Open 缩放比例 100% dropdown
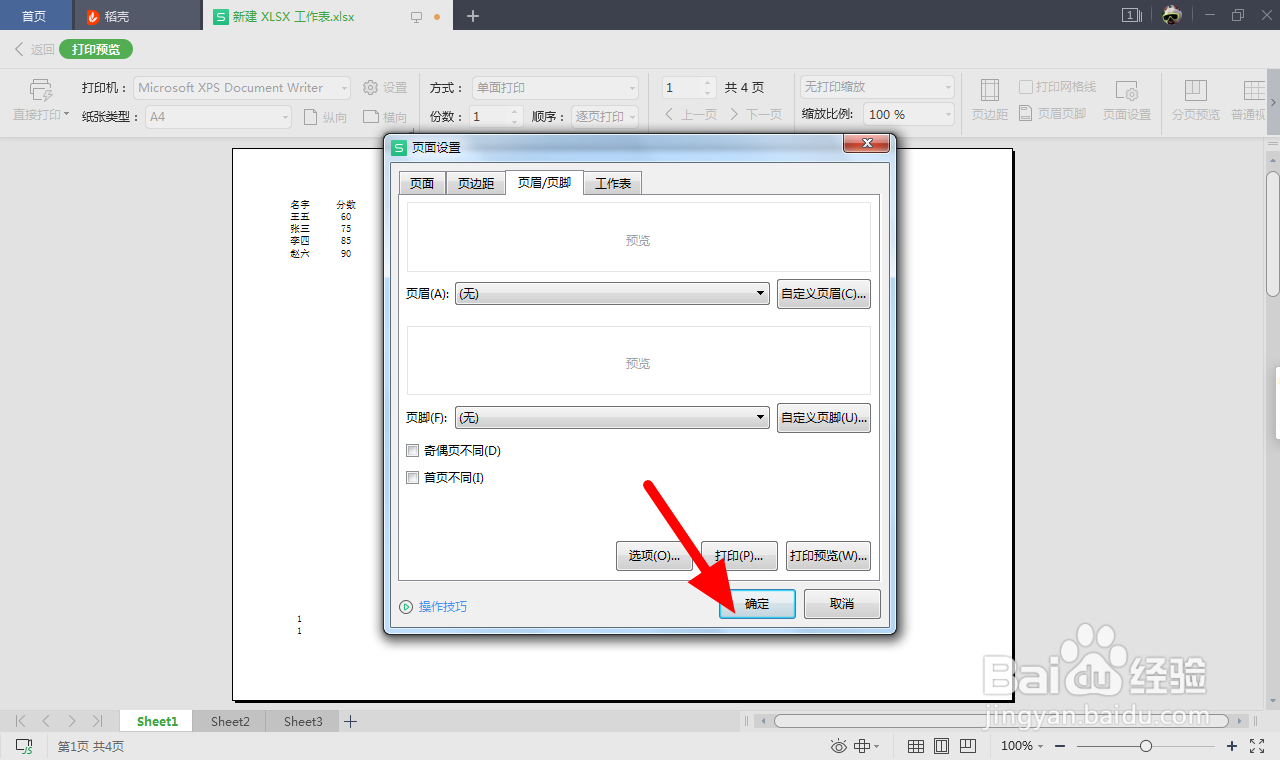This screenshot has width=1280, height=760. pyautogui.click(x=910, y=115)
